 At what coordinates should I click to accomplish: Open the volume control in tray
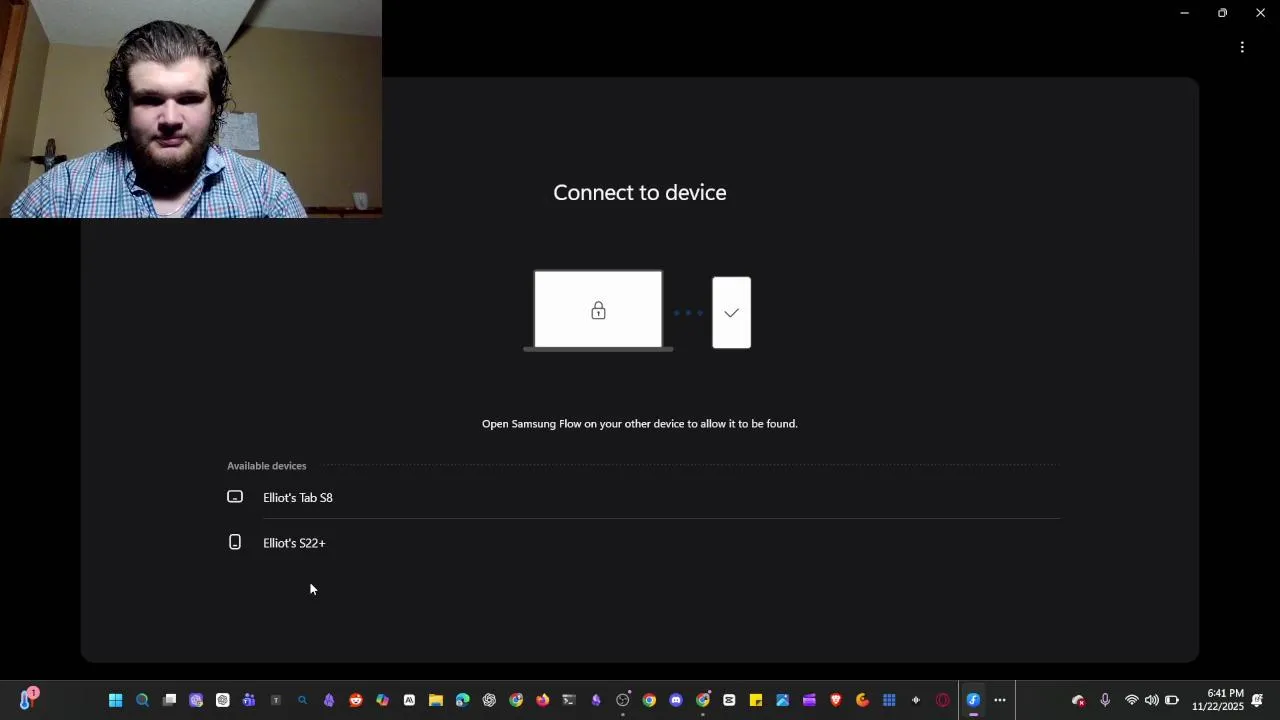coord(1152,700)
